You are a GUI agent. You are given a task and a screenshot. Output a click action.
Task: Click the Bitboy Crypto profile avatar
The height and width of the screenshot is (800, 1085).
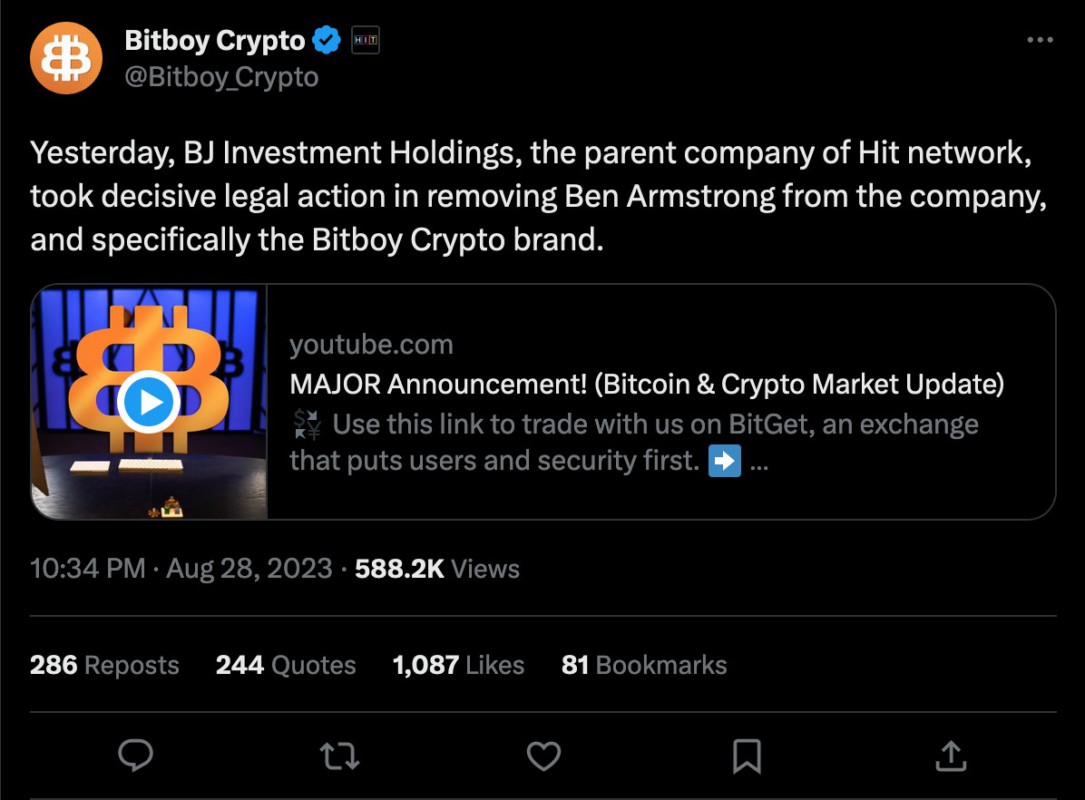[x=66, y=57]
